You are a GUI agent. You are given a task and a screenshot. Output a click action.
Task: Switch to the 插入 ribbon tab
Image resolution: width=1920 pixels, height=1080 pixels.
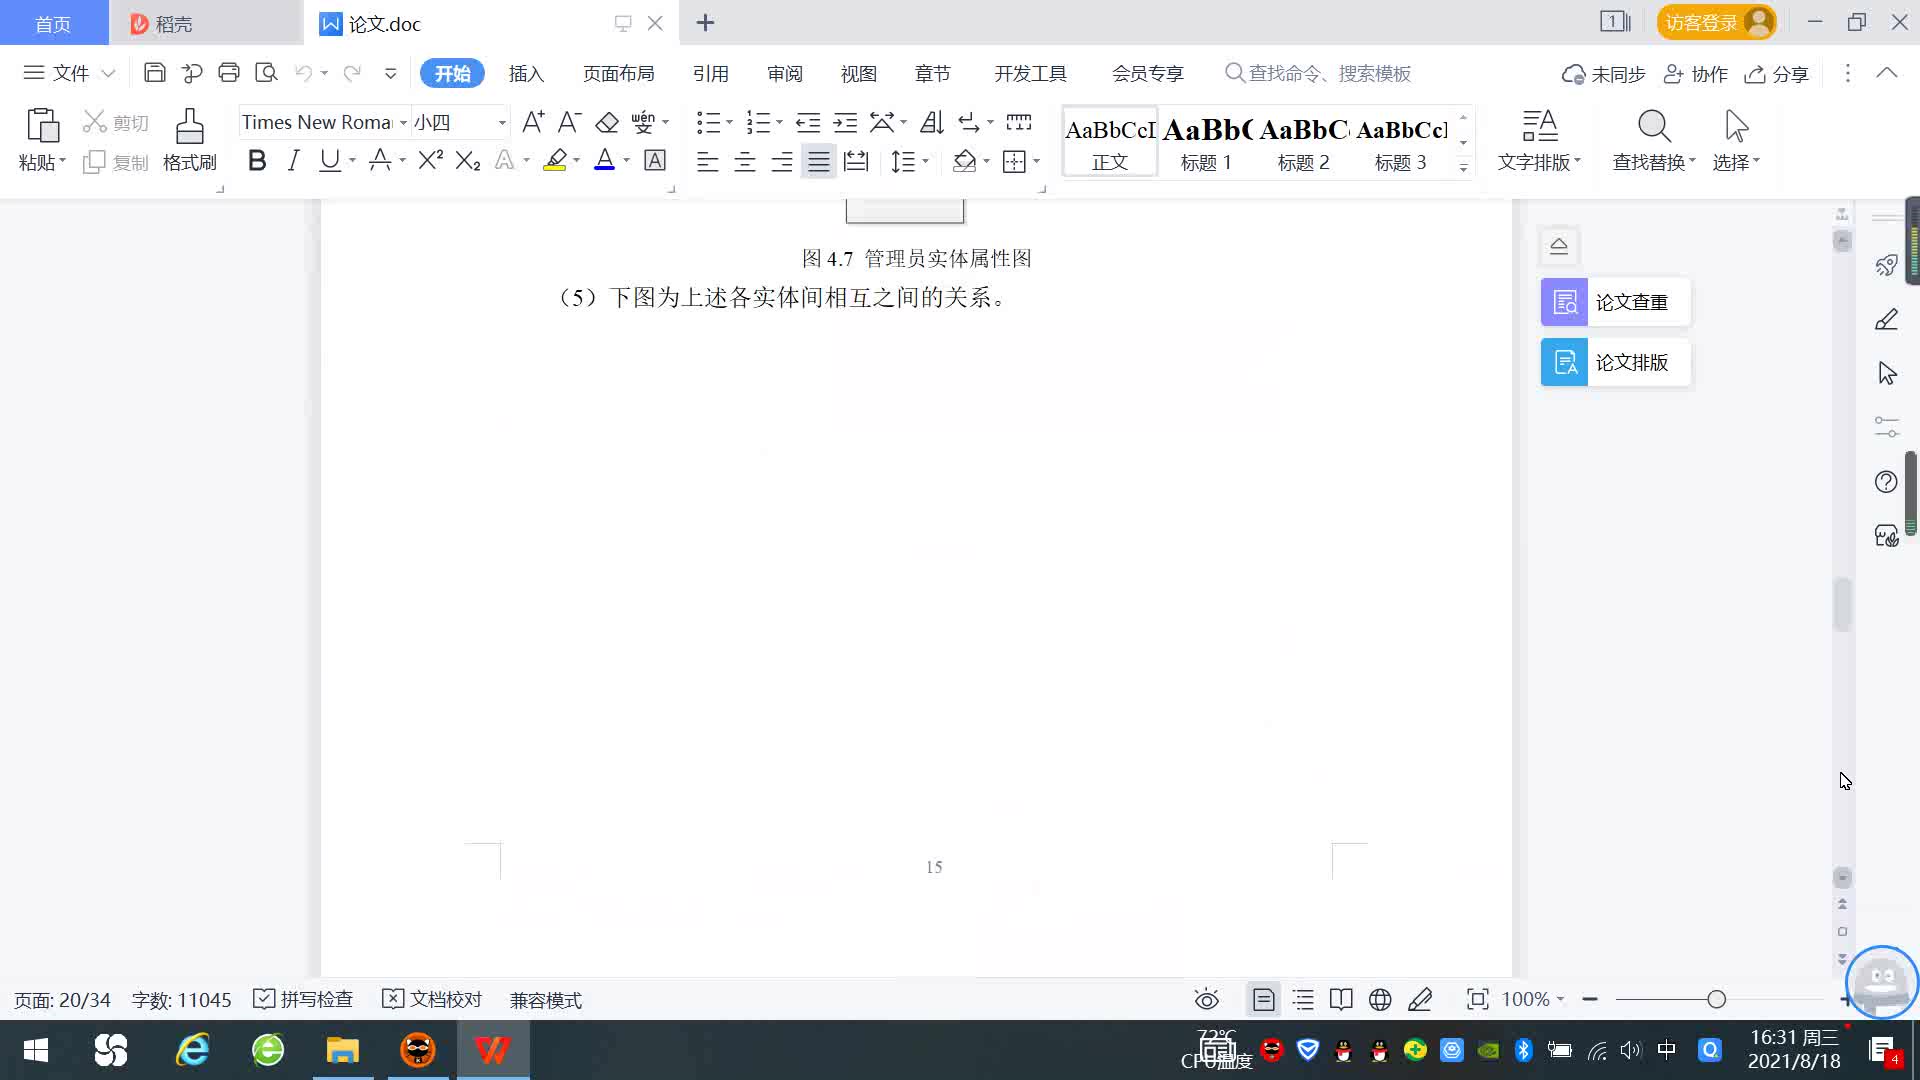click(x=526, y=73)
